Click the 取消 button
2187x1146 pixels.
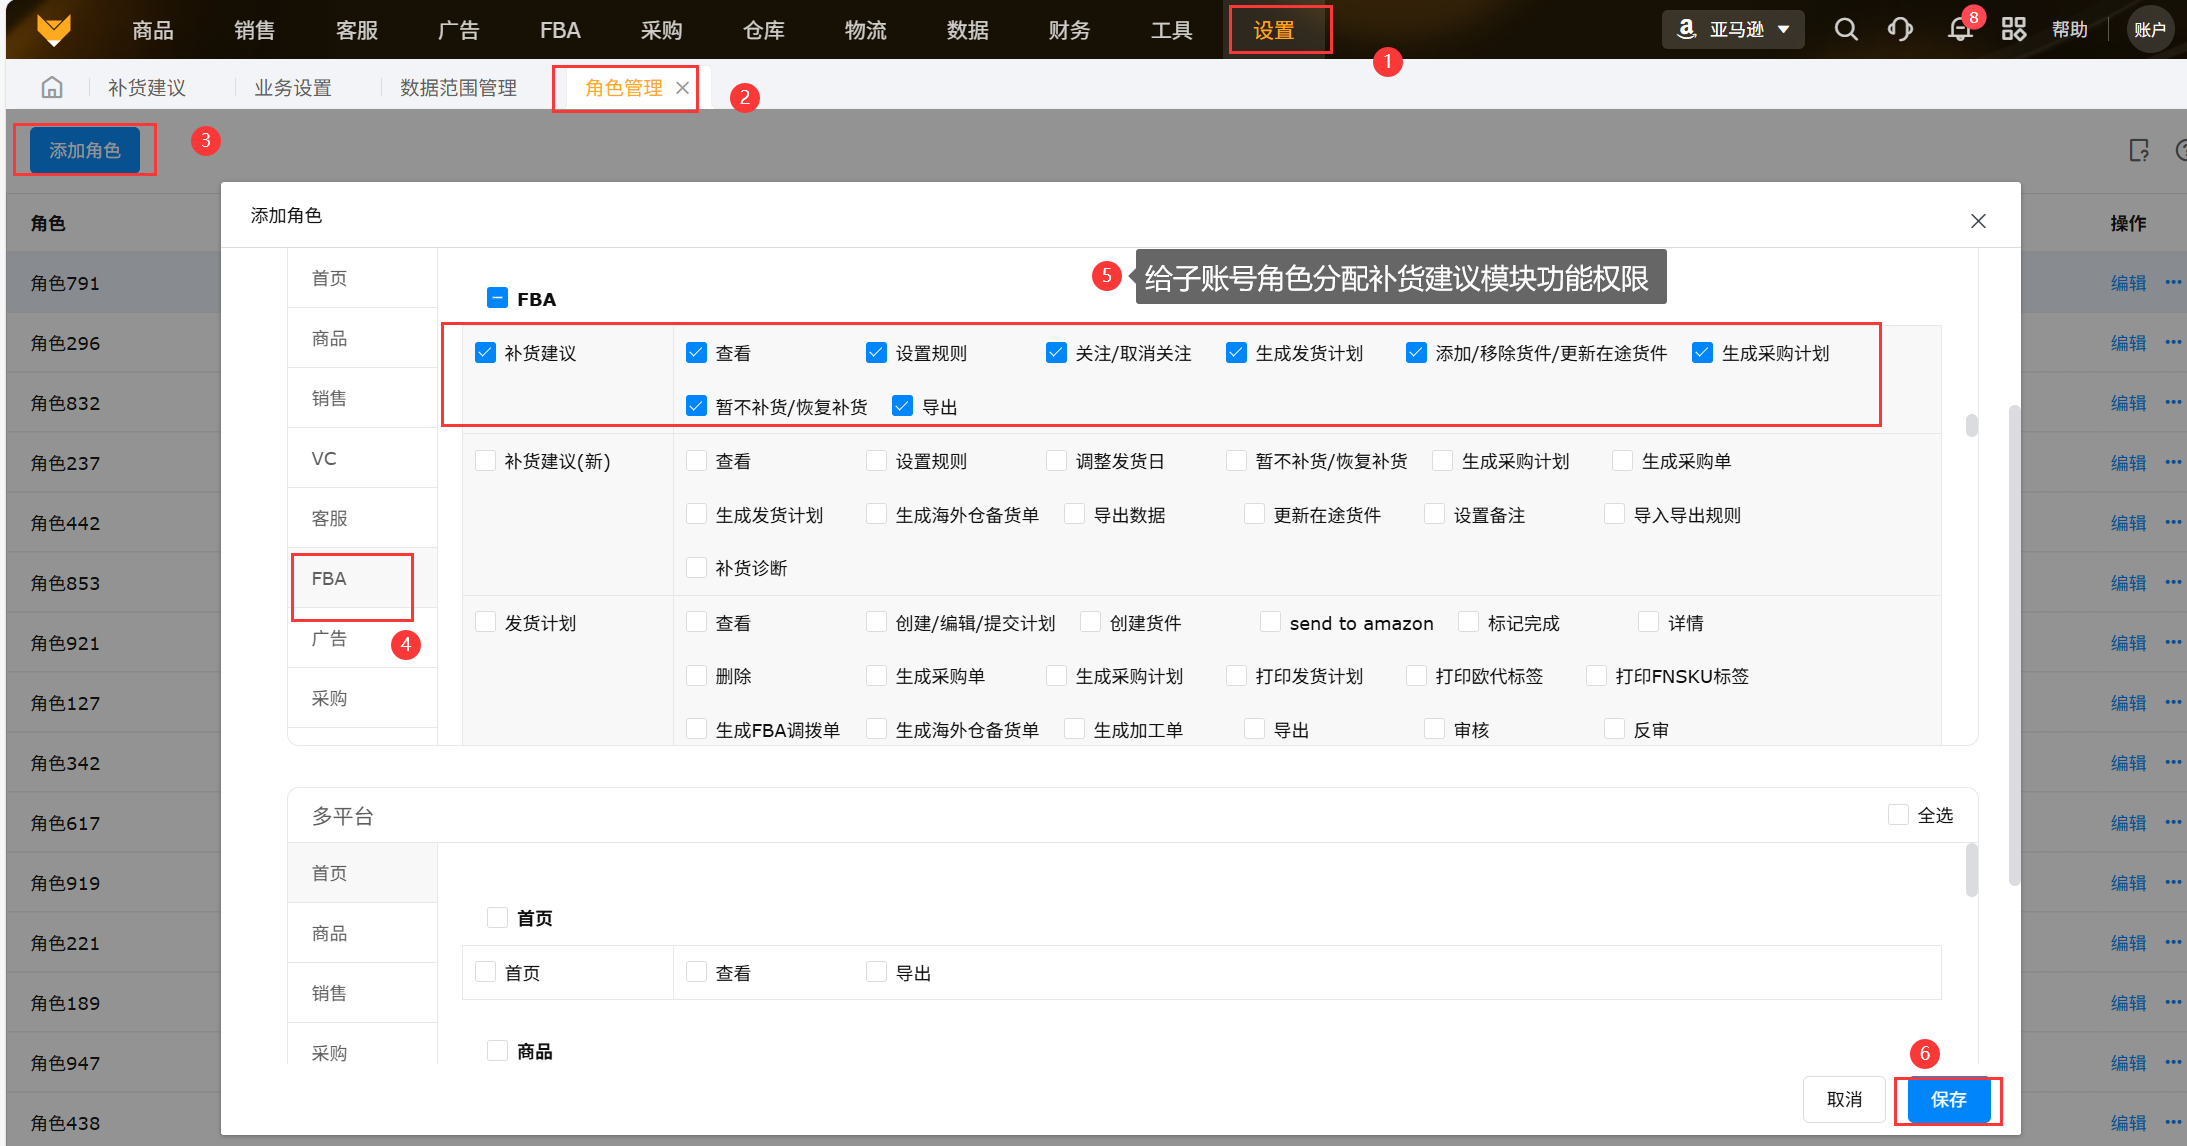point(1844,1100)
